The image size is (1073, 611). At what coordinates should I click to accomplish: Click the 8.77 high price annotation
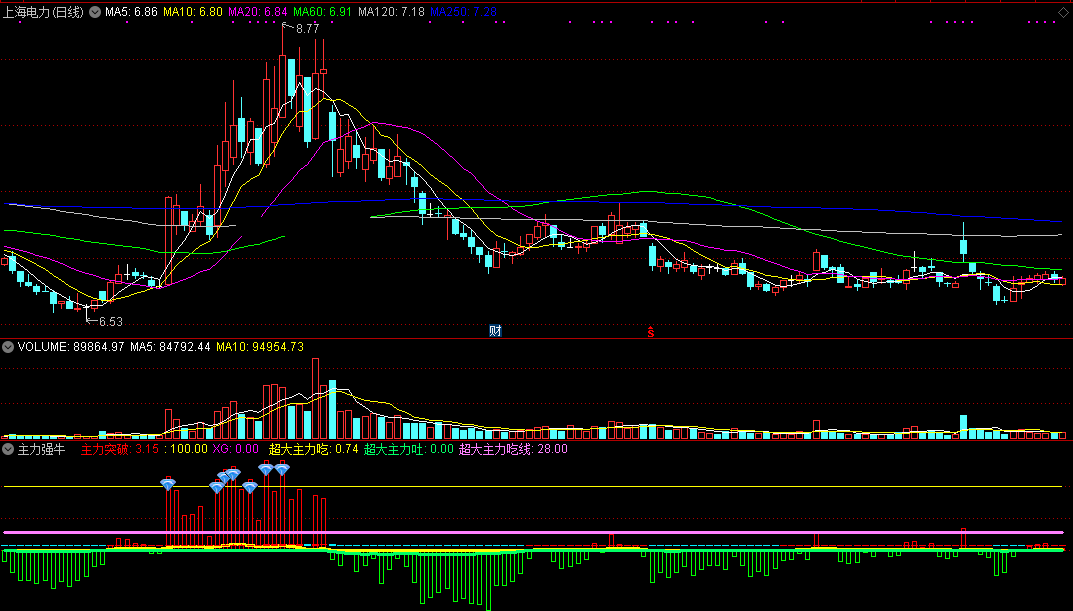click(307, 29)
